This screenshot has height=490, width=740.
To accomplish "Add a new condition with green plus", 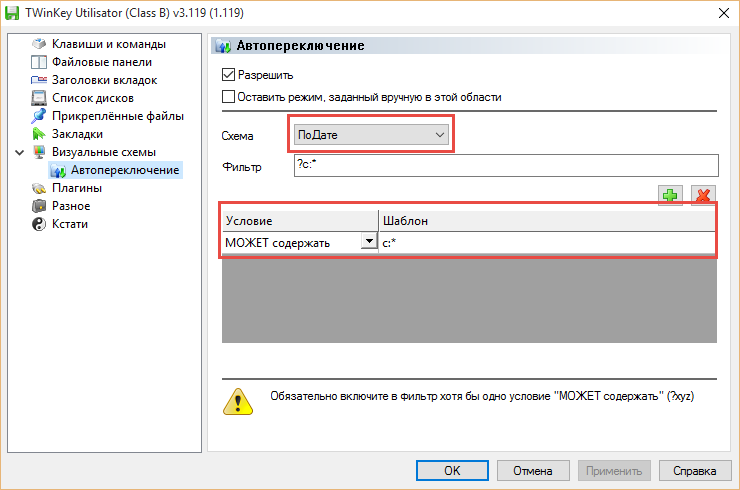I will [670, 195].
